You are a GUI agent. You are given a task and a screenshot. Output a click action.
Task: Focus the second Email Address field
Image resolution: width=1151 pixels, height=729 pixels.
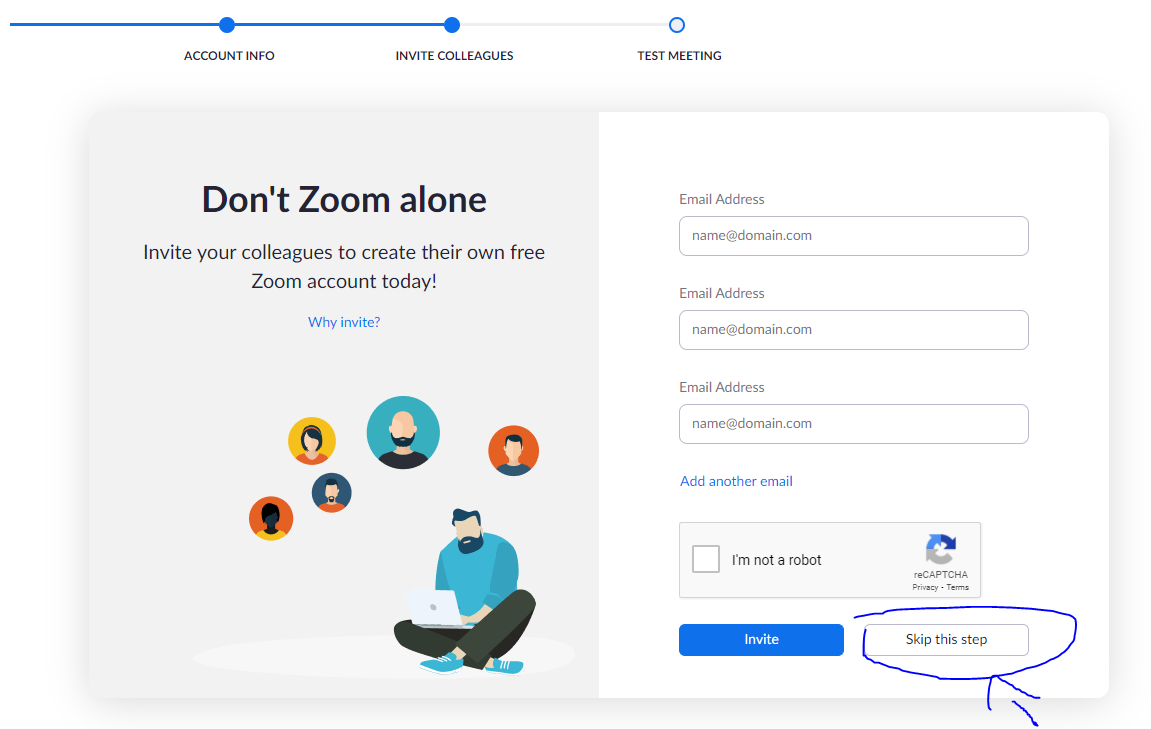coord(854,330)
